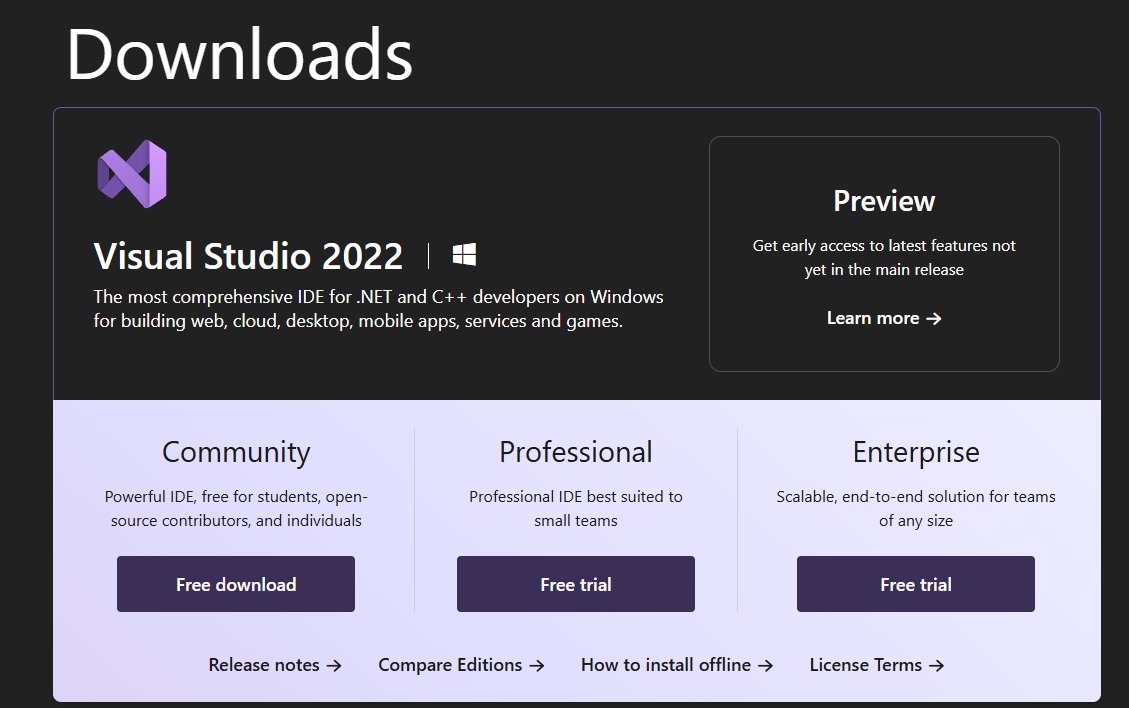
Task: Click the Community edition heading
Action: point(236,452)
